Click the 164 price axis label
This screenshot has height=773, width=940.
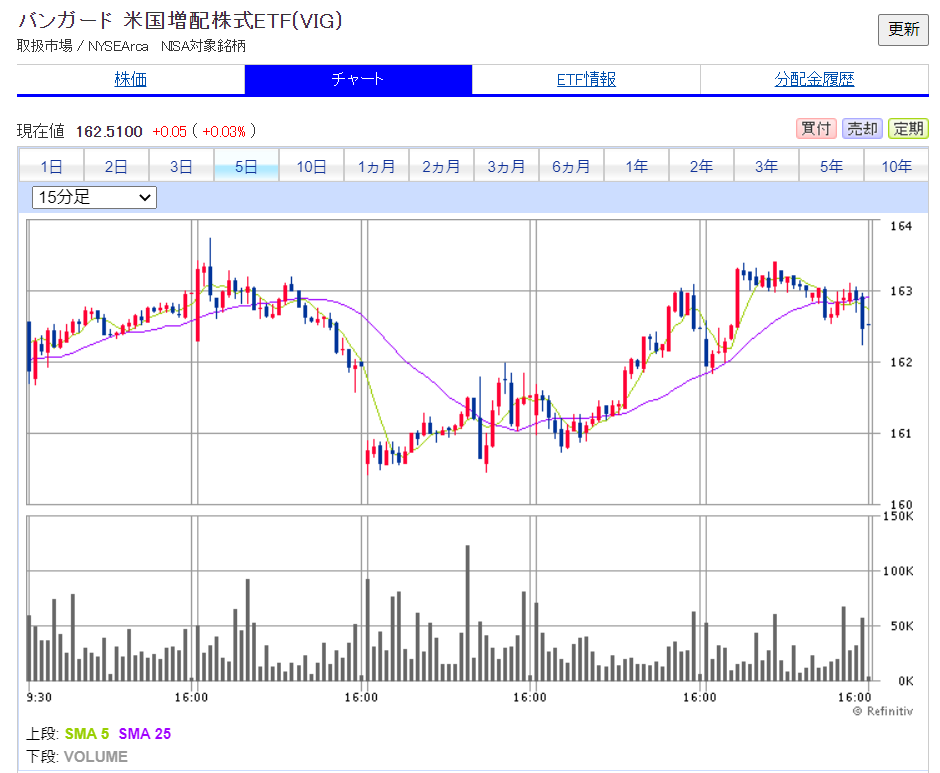pyautogui.click(x=901, y=226)
